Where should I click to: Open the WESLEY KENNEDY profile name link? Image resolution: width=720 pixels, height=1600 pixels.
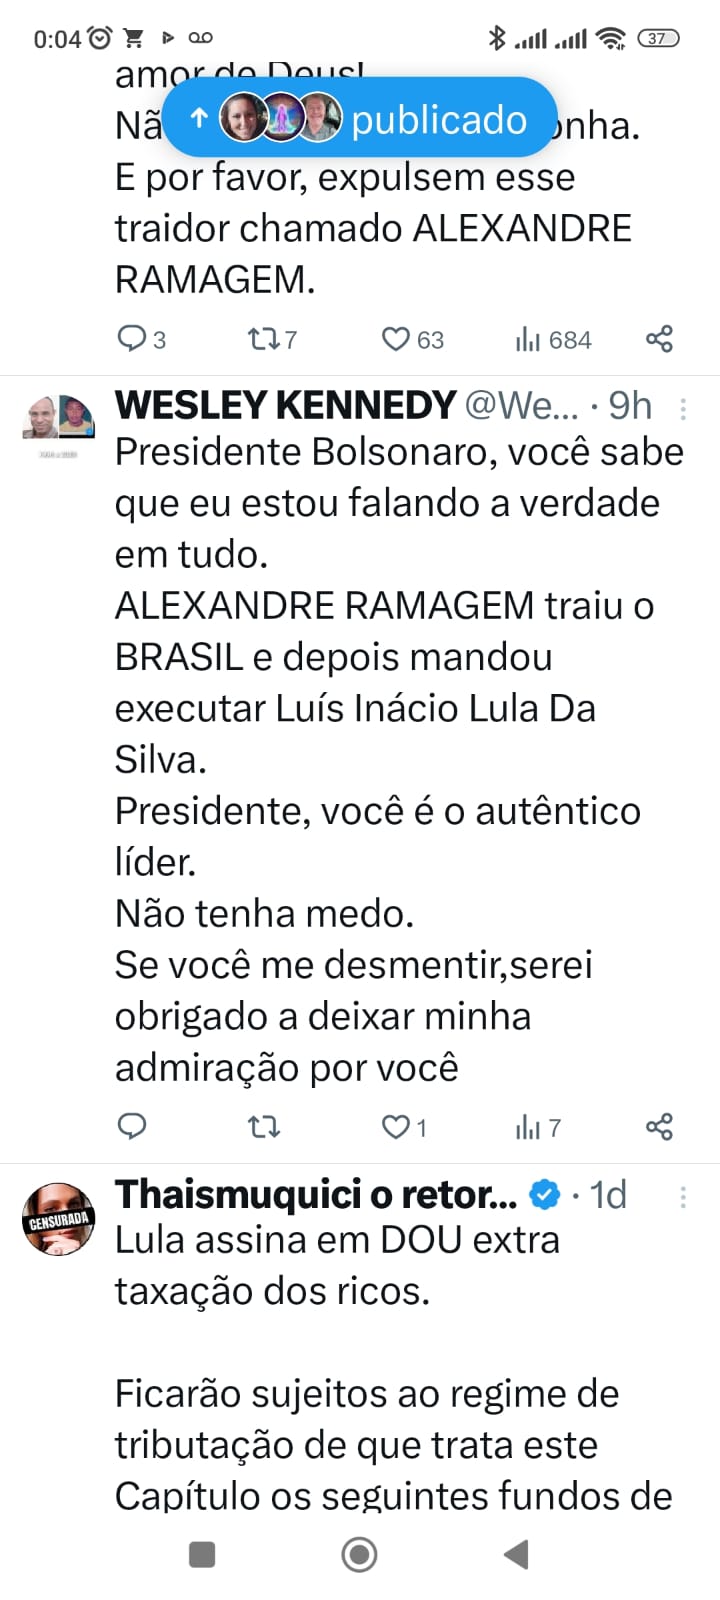[x=285, y=405]
